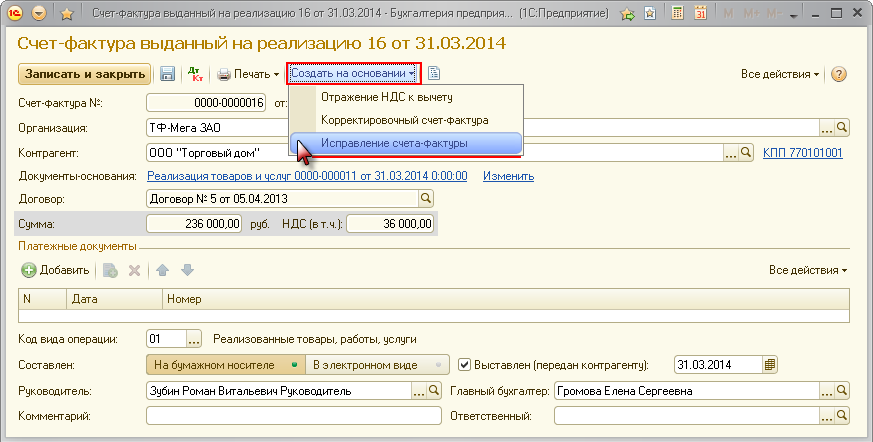Viewport: 873px width, 442px height.
Task: Move row up with the up arrow icon
Action: (x=163, y=271)
